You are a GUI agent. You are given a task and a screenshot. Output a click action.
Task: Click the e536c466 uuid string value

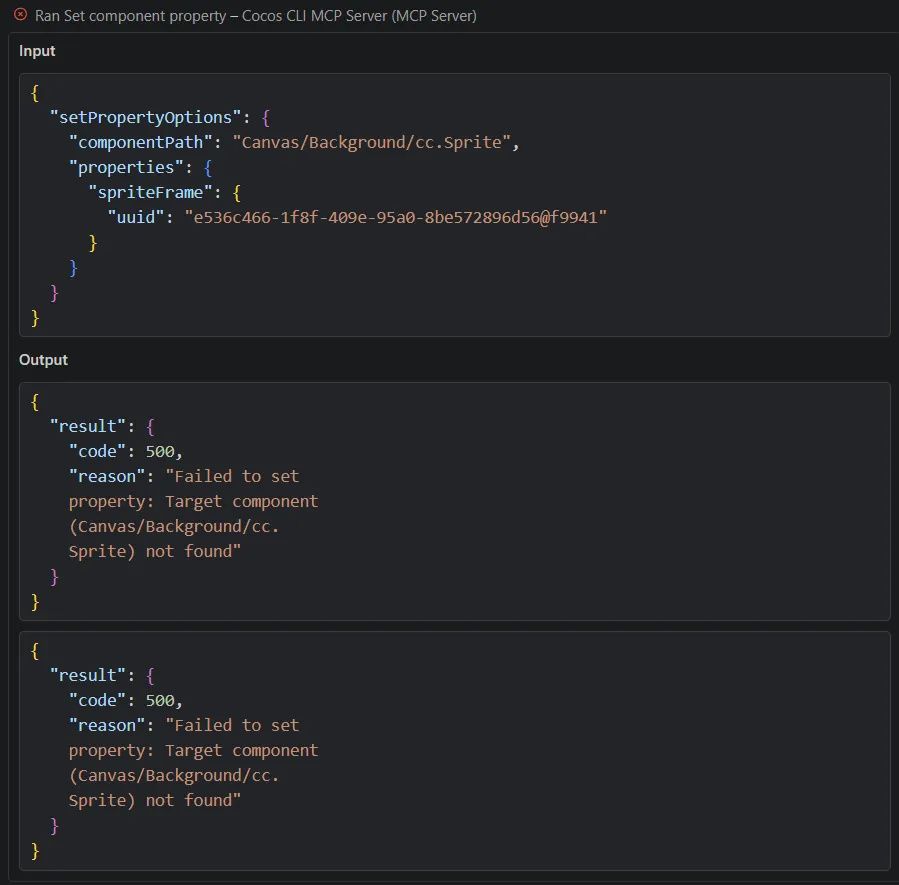[395, 217]
